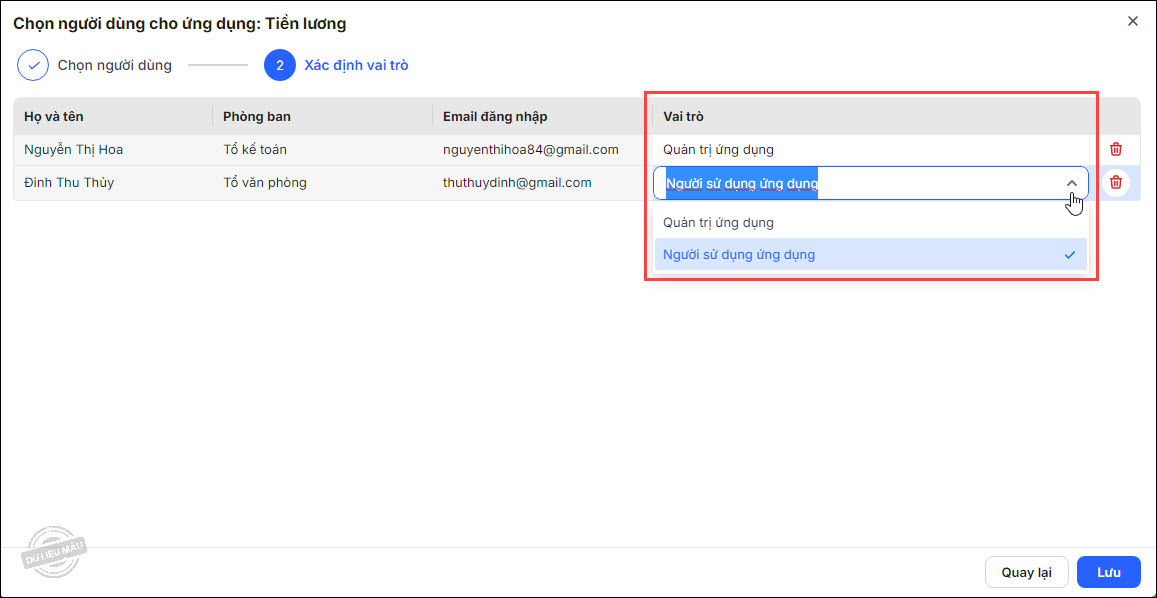Go to Chọn người dùng step label
The image size is (1157, 598).
115,66
